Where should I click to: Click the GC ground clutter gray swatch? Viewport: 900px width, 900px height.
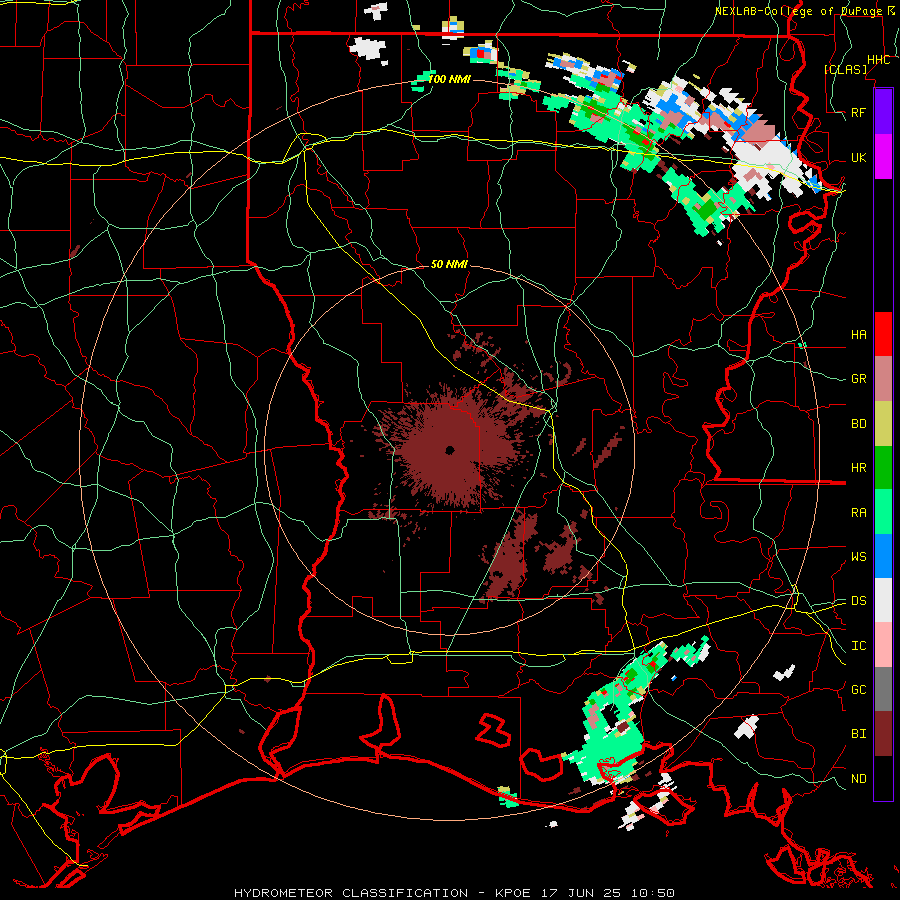tap(883, 689)
